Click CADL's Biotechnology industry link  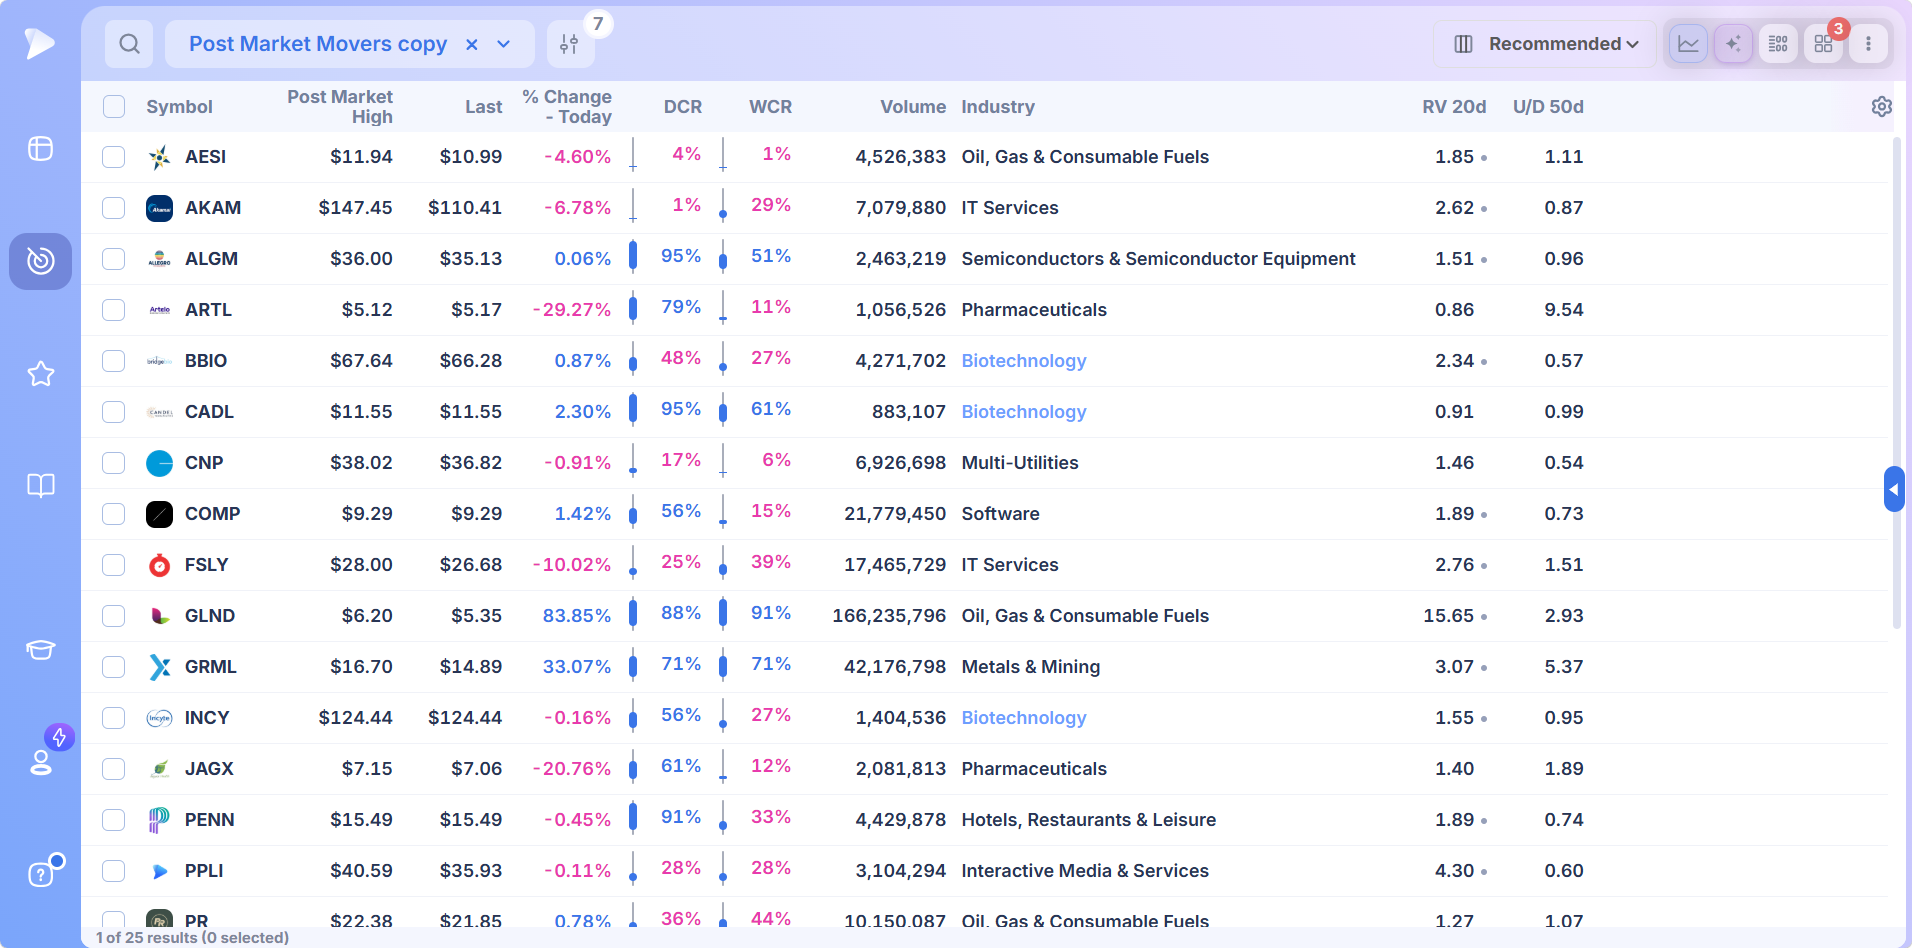[1024, 412]
